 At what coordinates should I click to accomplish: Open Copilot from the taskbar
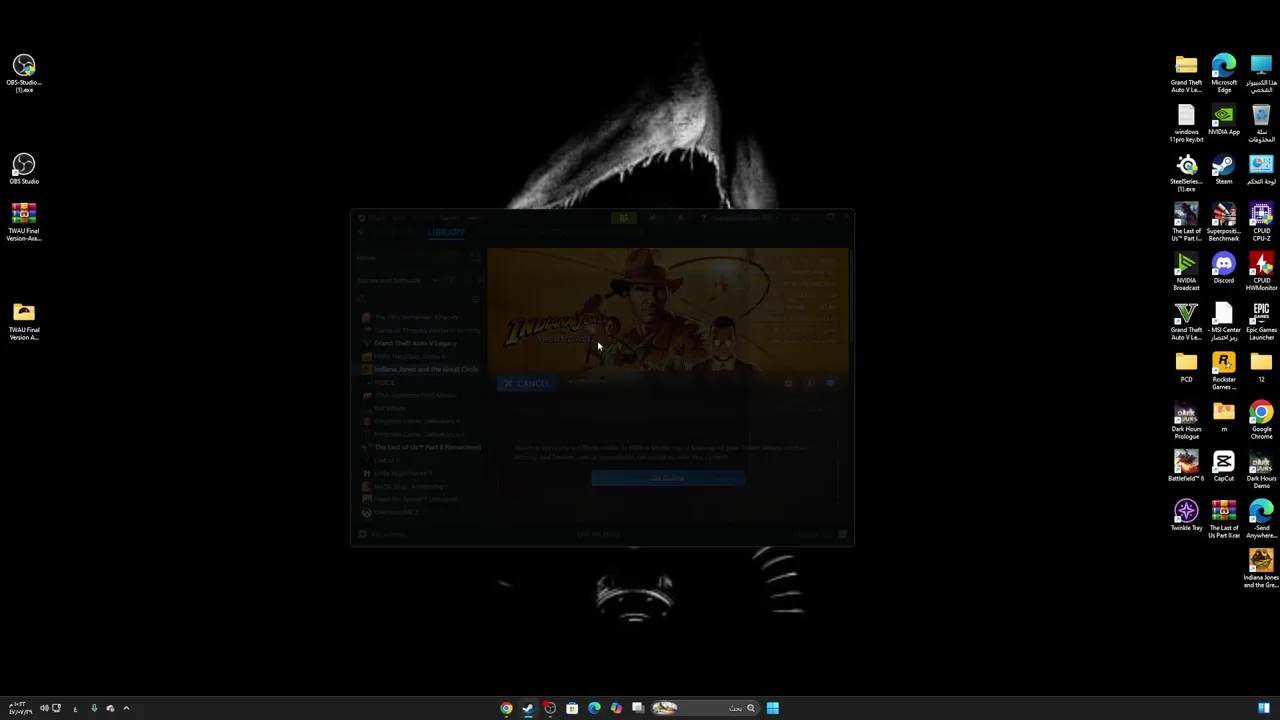(x=616, y=708)
